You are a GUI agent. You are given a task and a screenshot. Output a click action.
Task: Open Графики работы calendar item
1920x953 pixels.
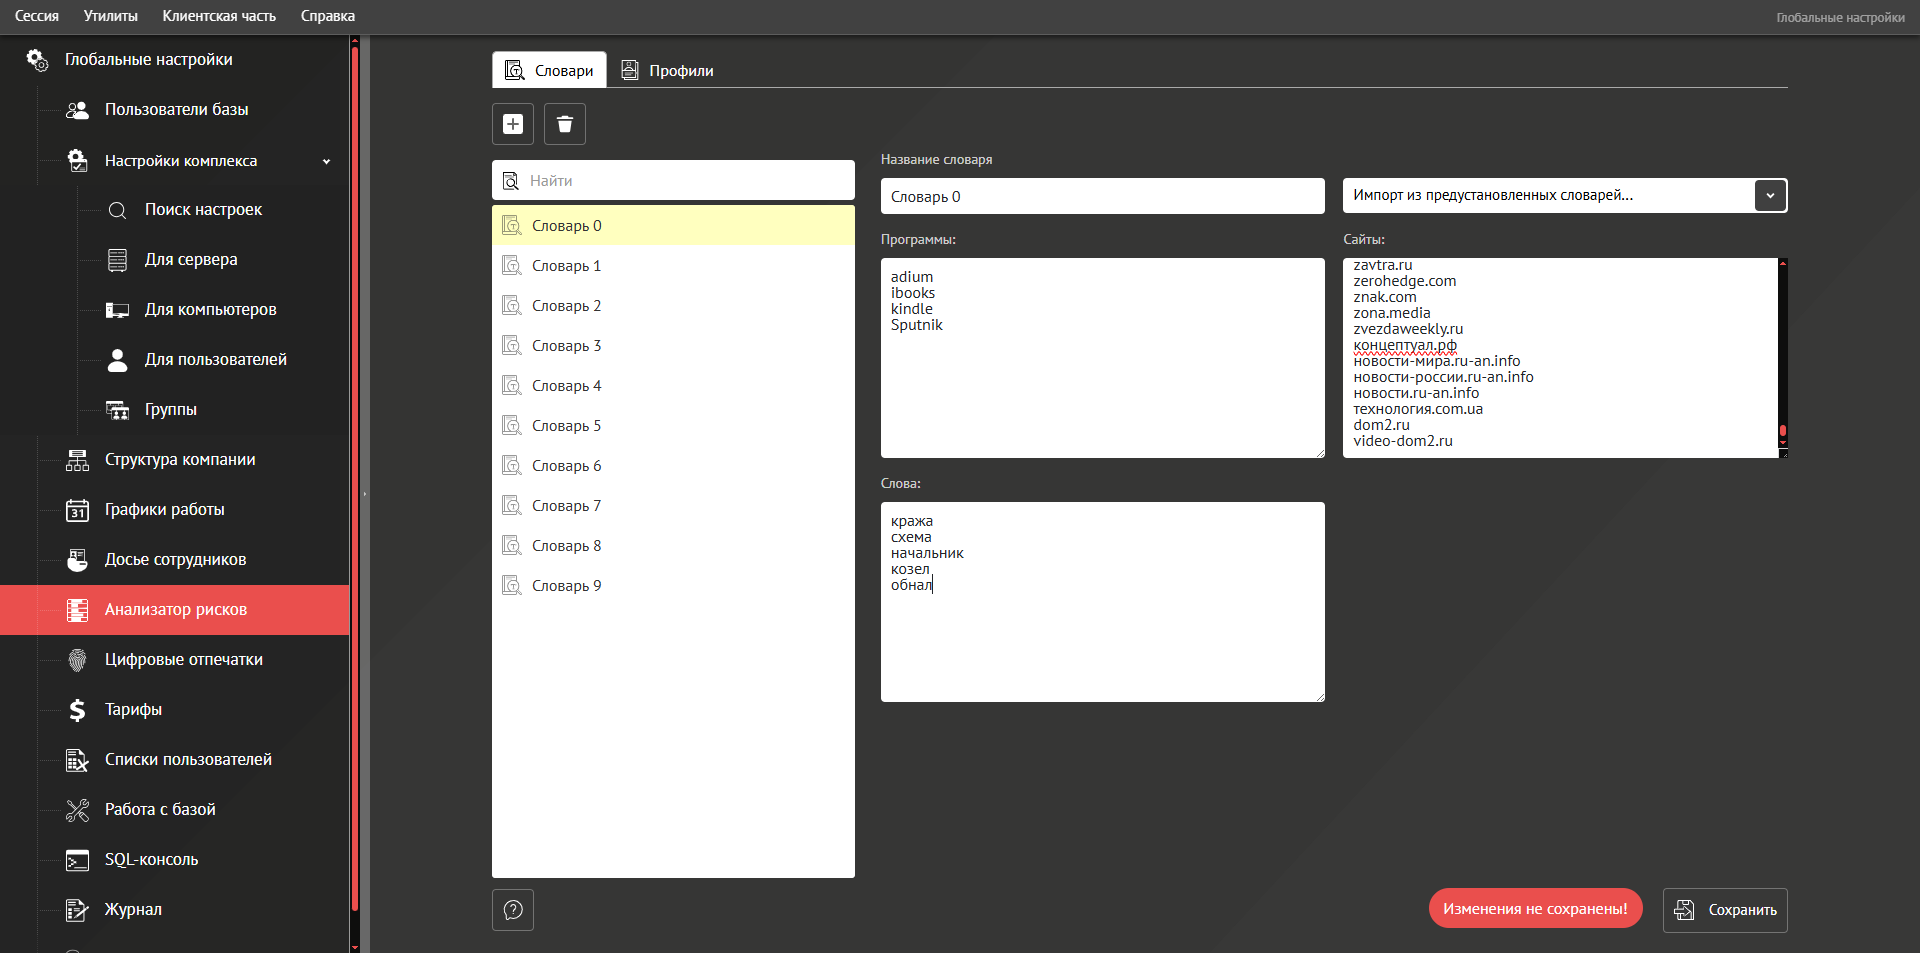[x=164, y=510]
